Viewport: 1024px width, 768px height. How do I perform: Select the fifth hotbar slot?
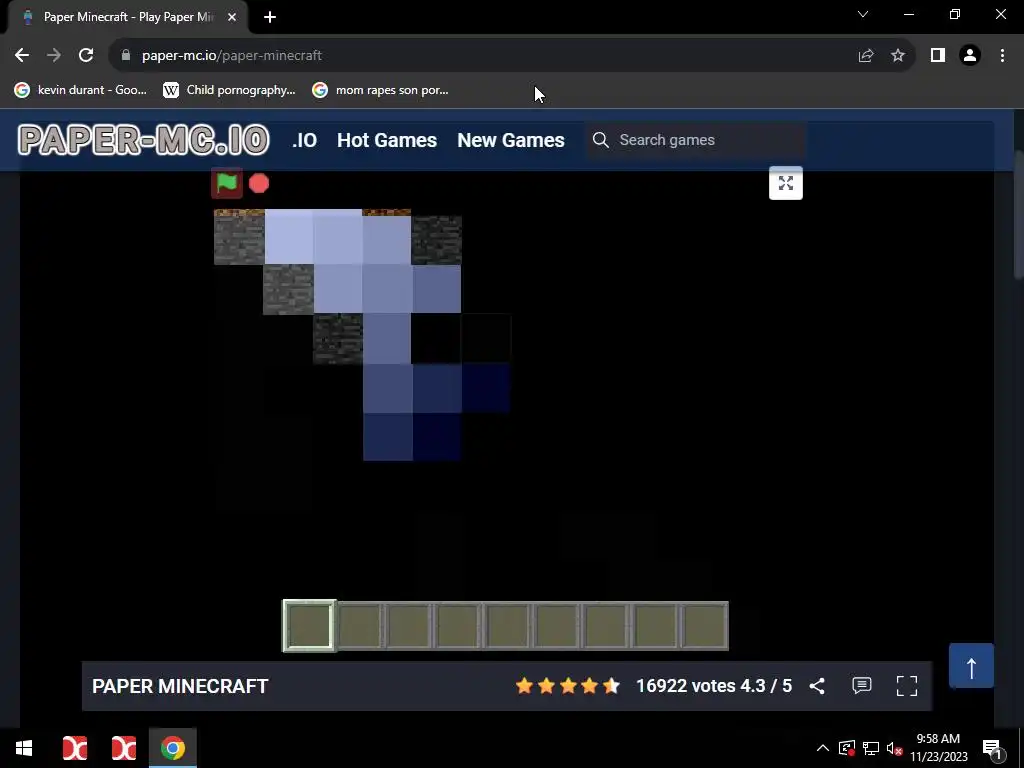pyautogui.click(x=507, y=626)
